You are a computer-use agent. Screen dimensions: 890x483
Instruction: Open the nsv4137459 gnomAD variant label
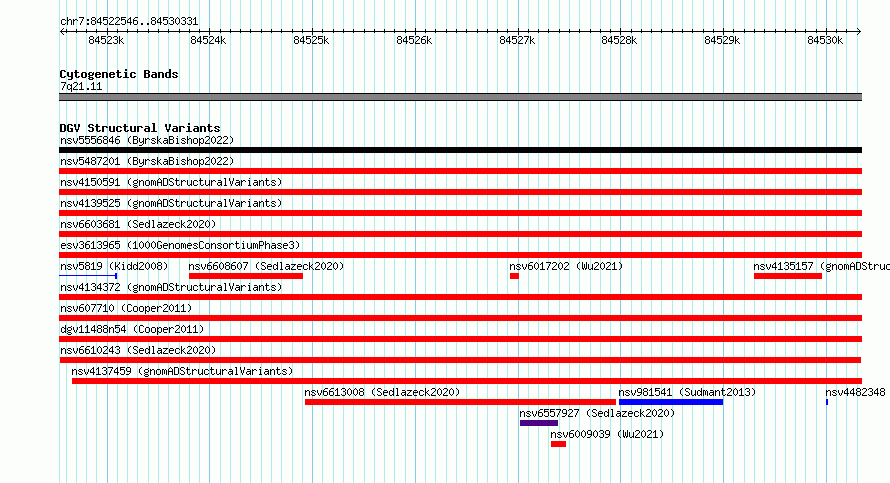pyautogui.click(x=182, y=371)
